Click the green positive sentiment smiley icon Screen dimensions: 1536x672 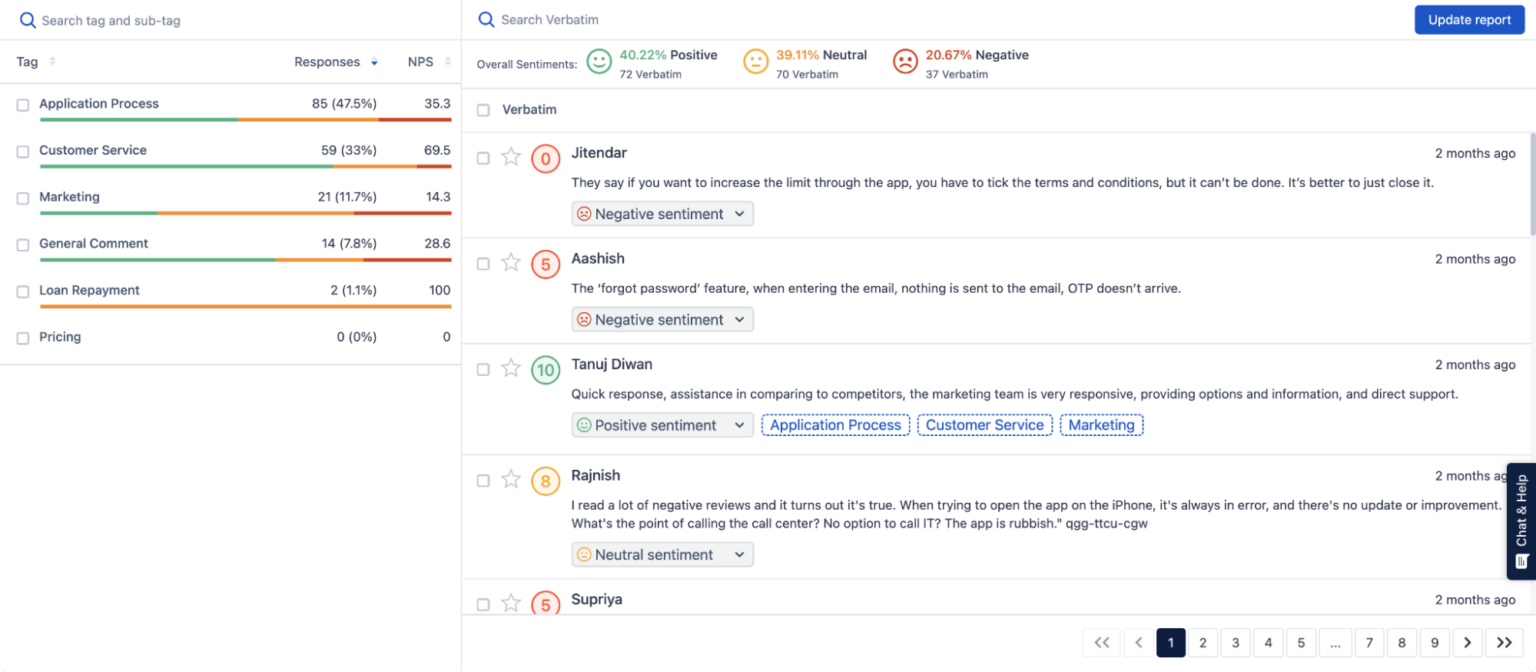(x=599, y=61)
